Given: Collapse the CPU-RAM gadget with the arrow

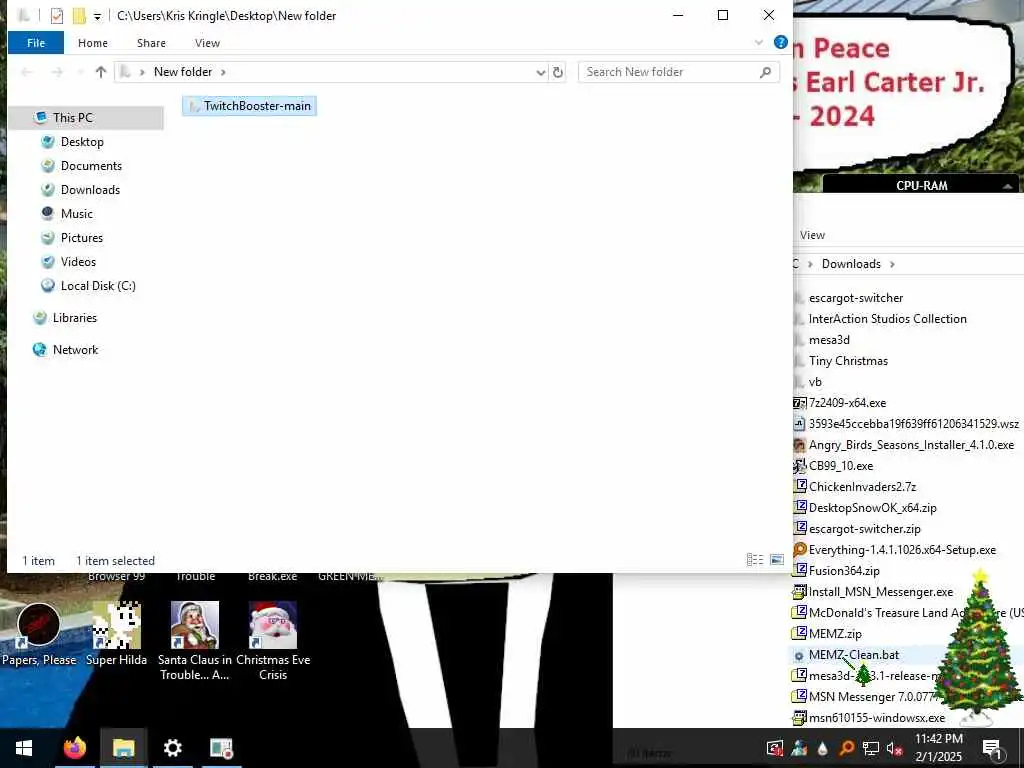Looking at the screenshot, I should click(x=1008, y=186).
